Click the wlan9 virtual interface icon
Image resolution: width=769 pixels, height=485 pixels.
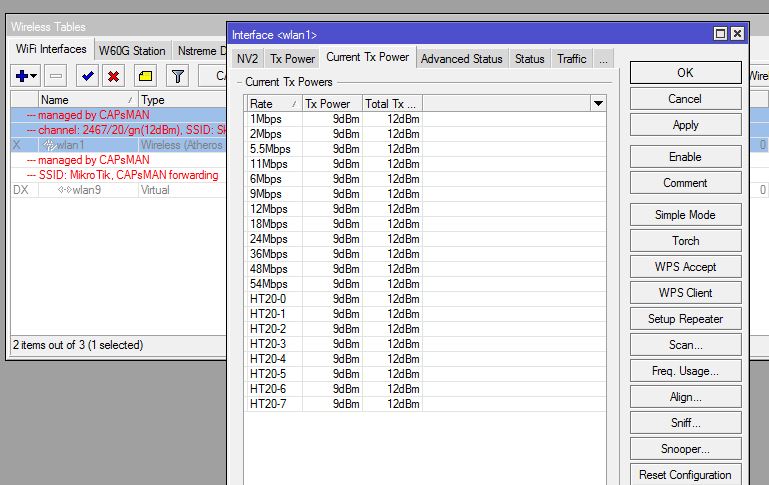(64, 190)
